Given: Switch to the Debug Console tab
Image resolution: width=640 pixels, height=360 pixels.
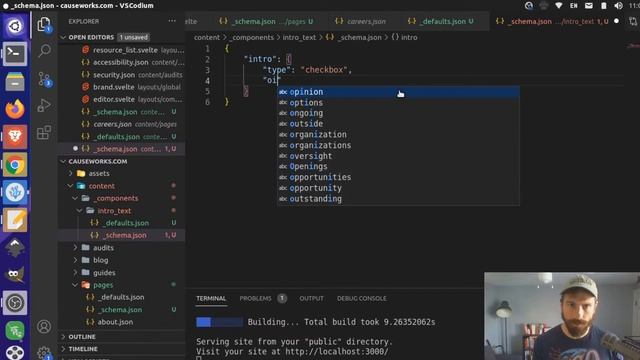Looking at the screenshot, I should click(x=362, y=298).
